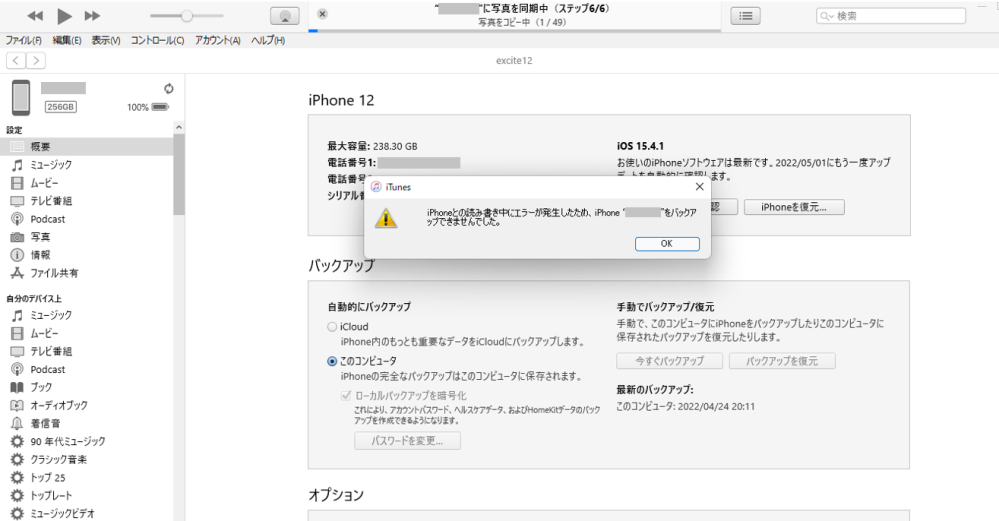The image size is (999, 521).
Task: Click the back navigation chevron
Action: 16,60
